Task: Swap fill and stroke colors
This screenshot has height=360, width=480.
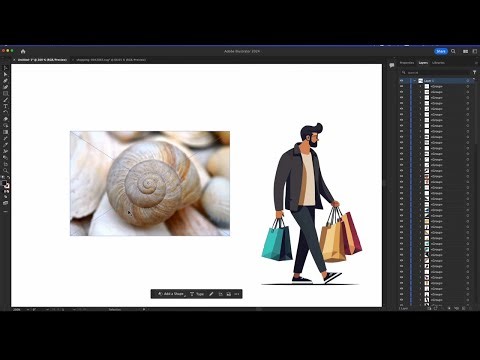Action: pyautogui.click(x=8, y=177)
